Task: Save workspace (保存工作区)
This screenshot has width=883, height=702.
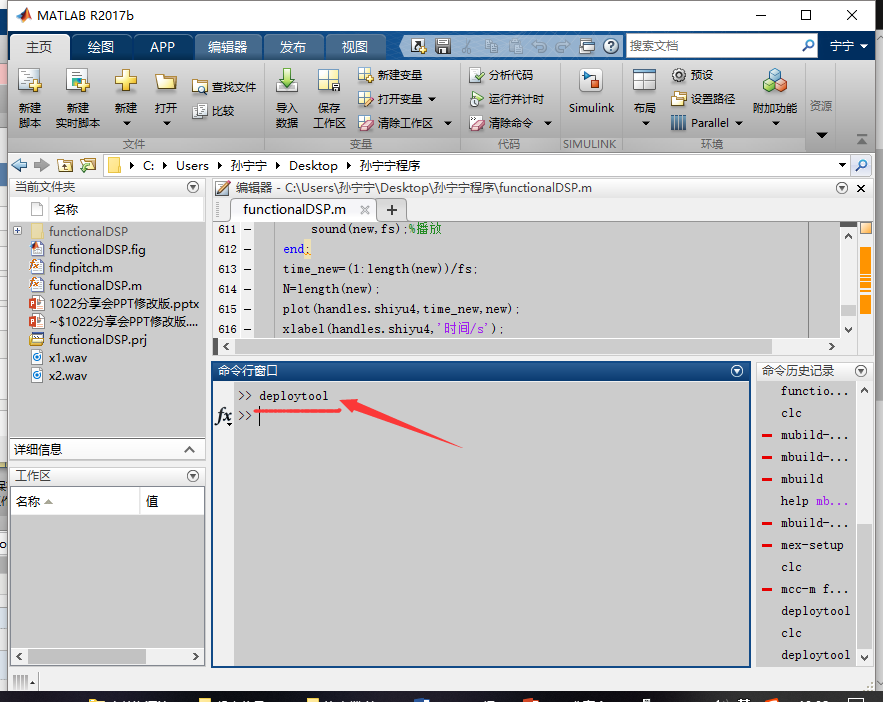Action: [x=329, y=98]
